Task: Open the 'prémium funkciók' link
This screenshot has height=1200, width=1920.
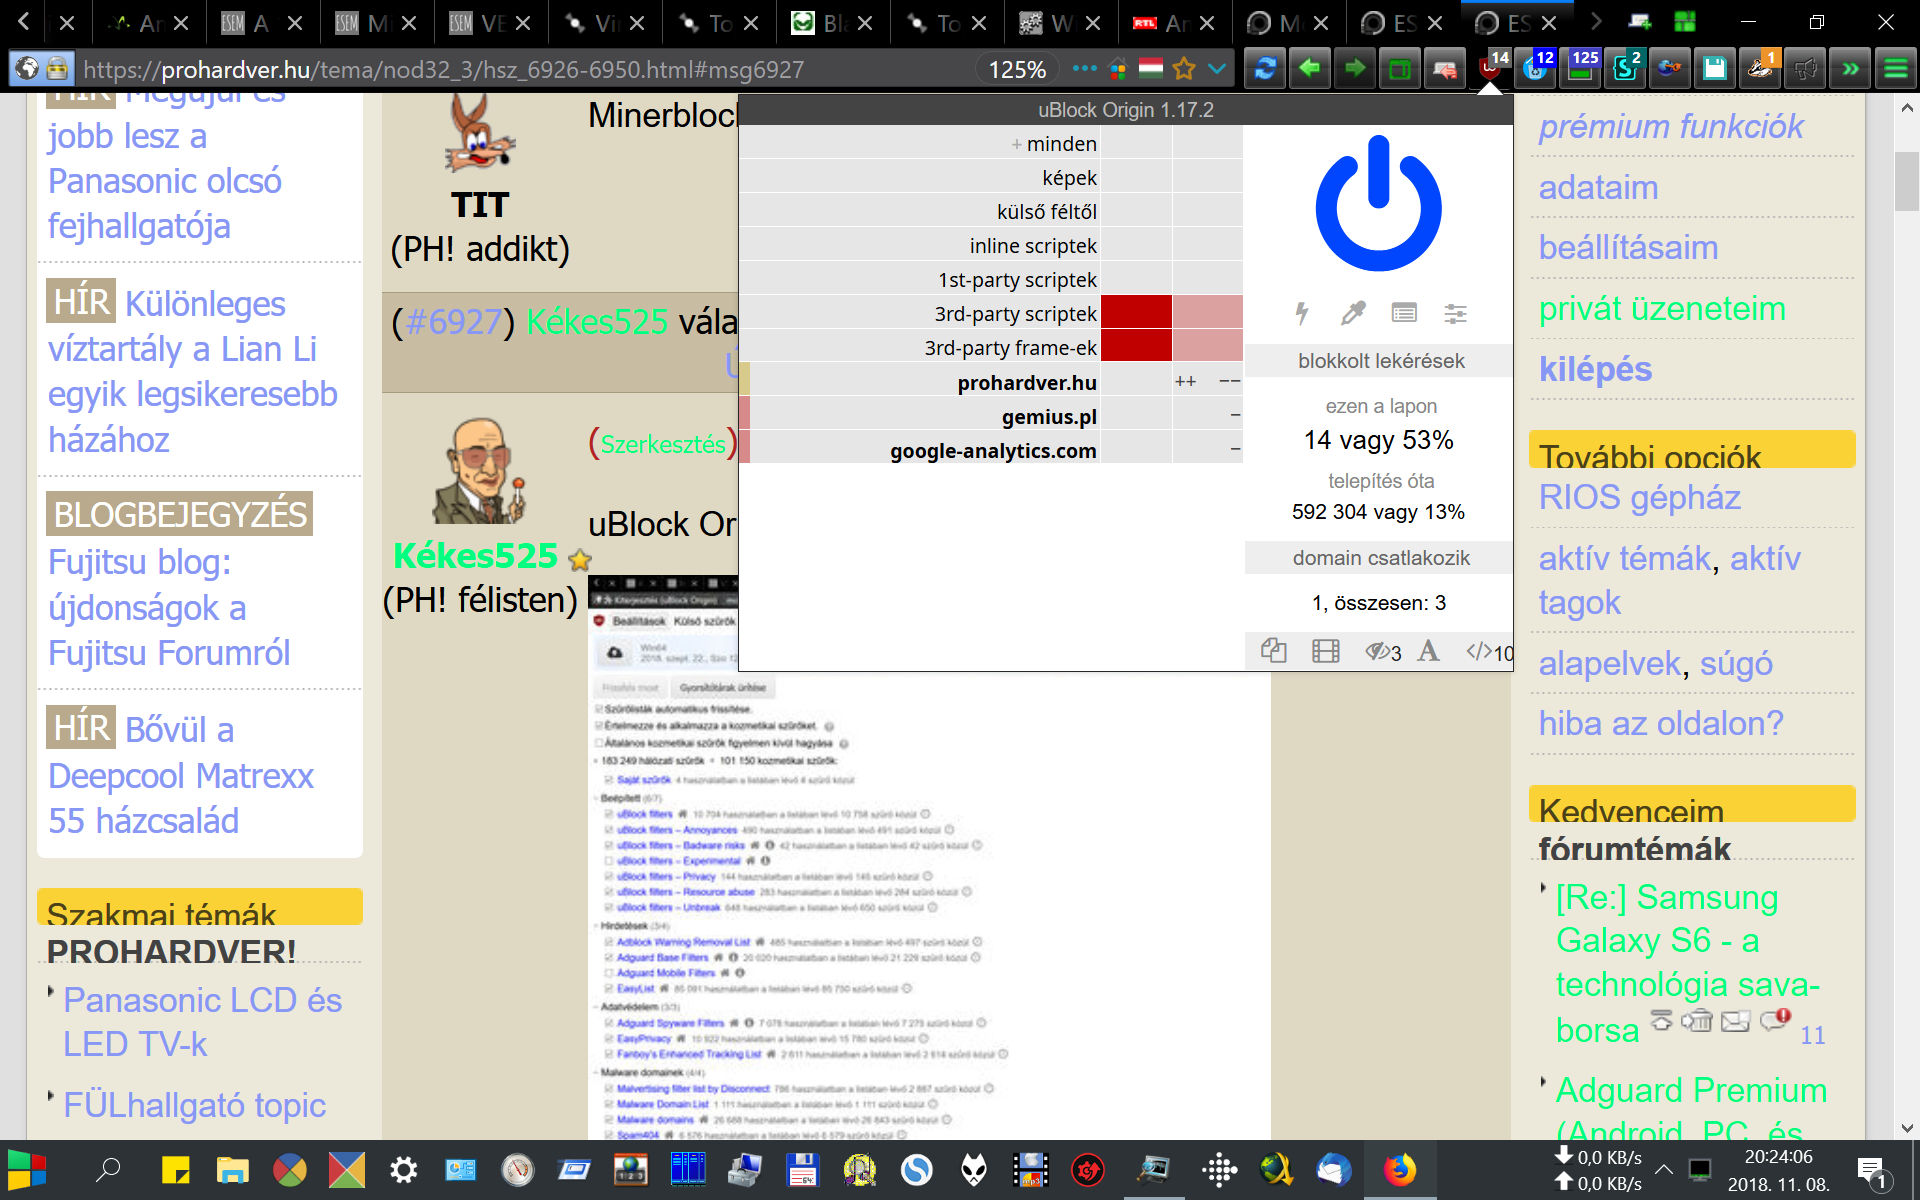Action: tap(1670, 126)
